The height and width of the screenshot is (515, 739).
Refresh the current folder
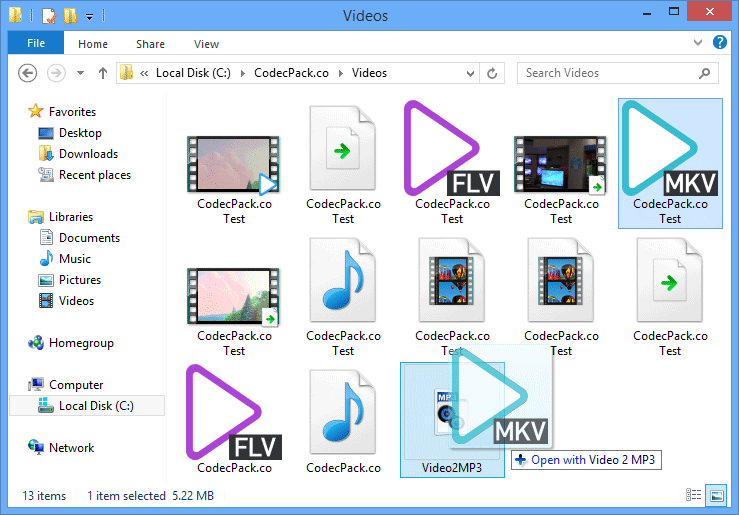[492, 74]
